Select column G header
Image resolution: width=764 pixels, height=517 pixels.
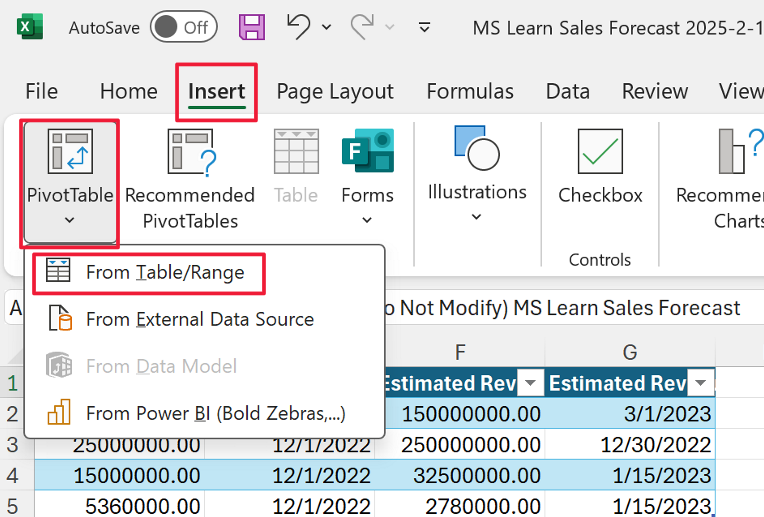coord(630,352)
